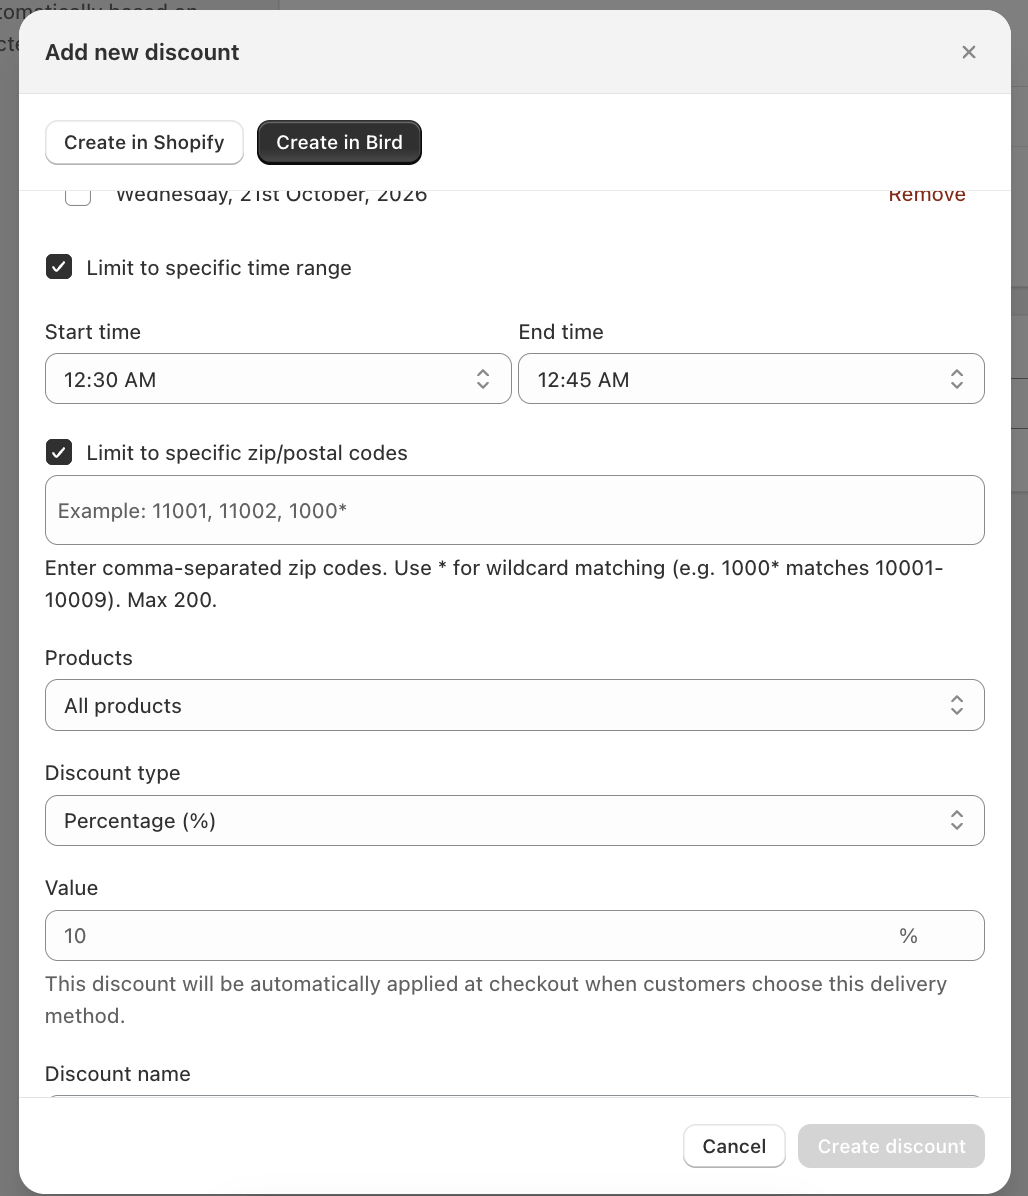Screen dimensions: 1028x1196
Task: Click the Discount type label
Action: 113,773
